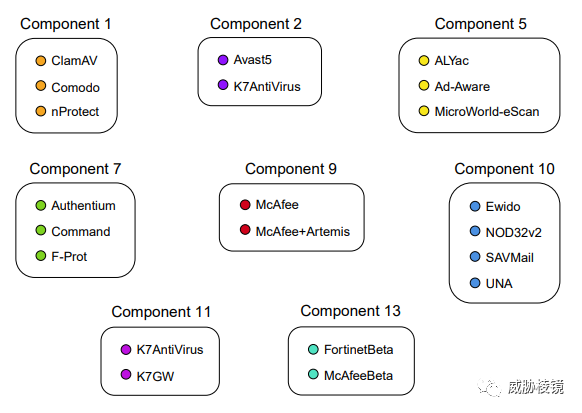
Task: Click the teal dot next to FortinetBeta
Action: click(313, 349)
